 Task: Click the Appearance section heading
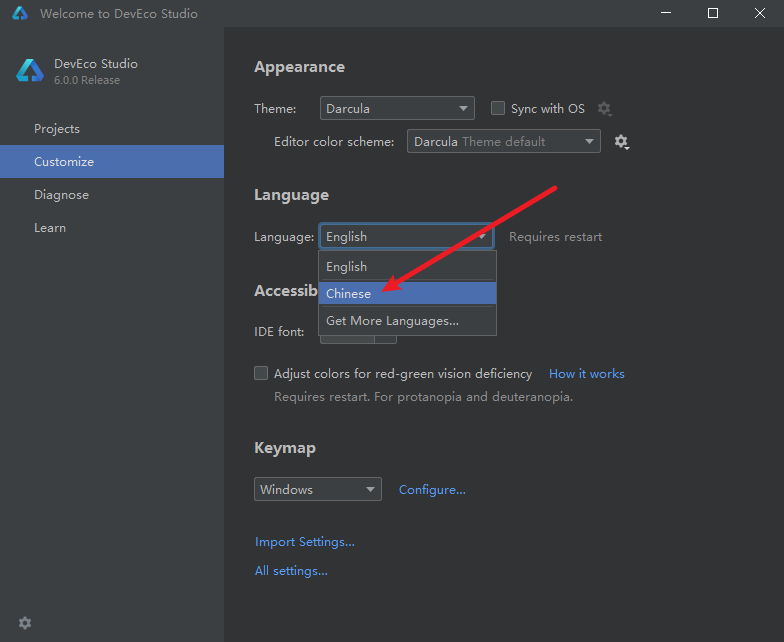click(300, 67)
